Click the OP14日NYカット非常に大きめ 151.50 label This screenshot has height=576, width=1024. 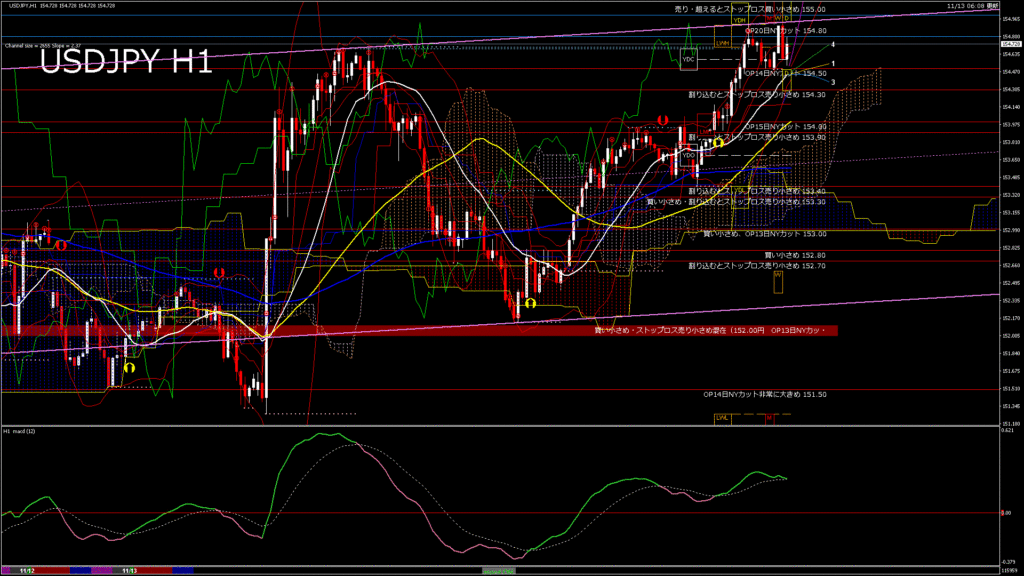click(764, 394)
